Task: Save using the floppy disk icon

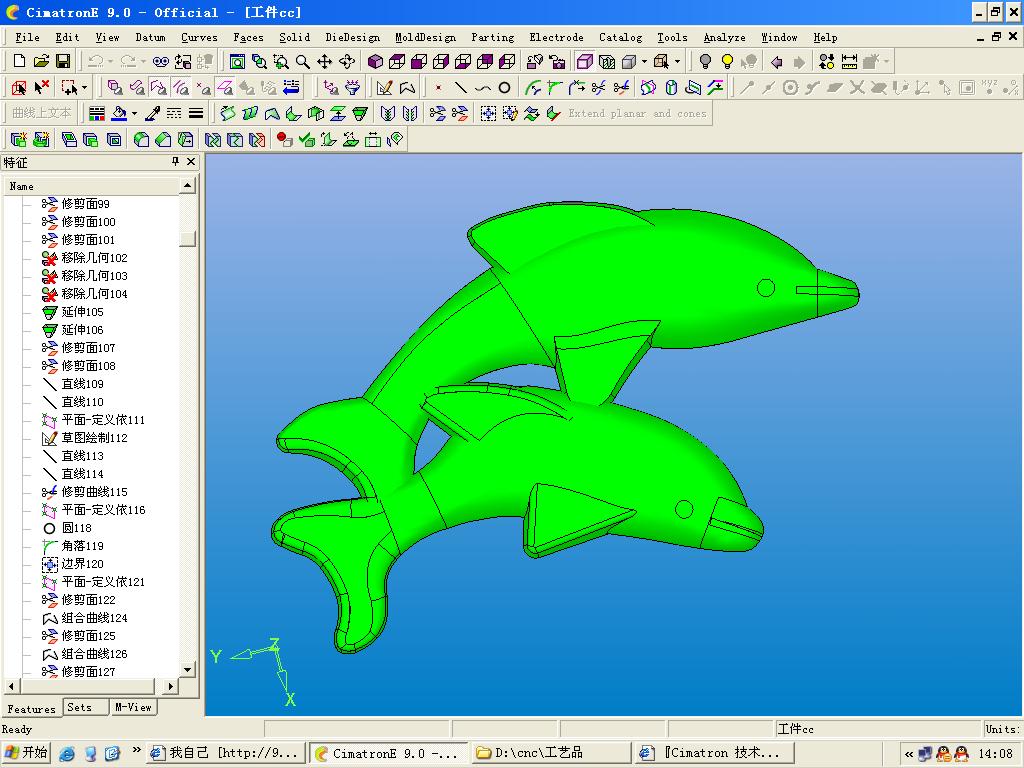Action: click(63, 61)
